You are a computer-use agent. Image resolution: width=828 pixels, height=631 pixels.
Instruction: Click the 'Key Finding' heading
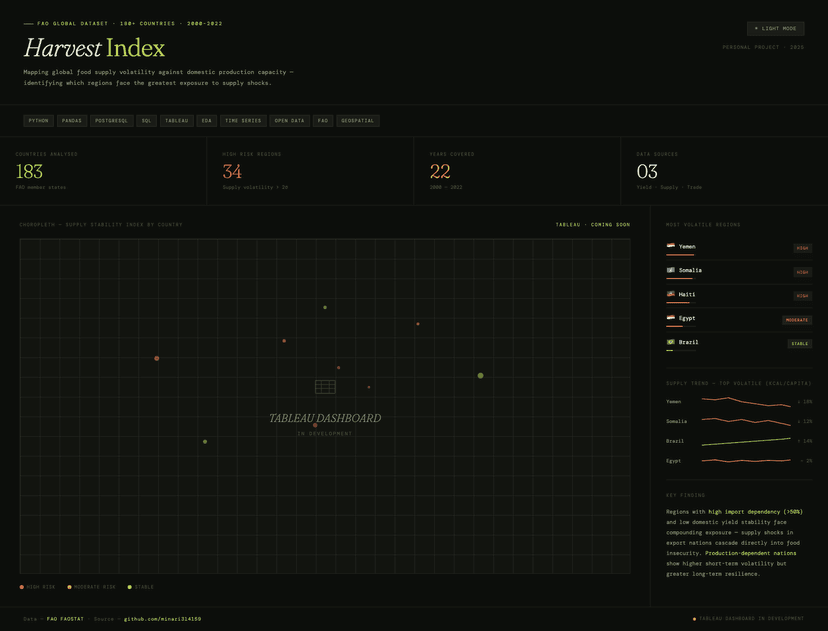(x=685, y=495)
